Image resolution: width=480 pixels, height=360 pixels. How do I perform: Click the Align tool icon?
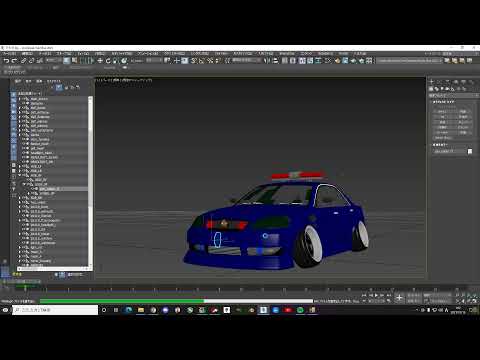pyautogui.click(x=275, y=61)
